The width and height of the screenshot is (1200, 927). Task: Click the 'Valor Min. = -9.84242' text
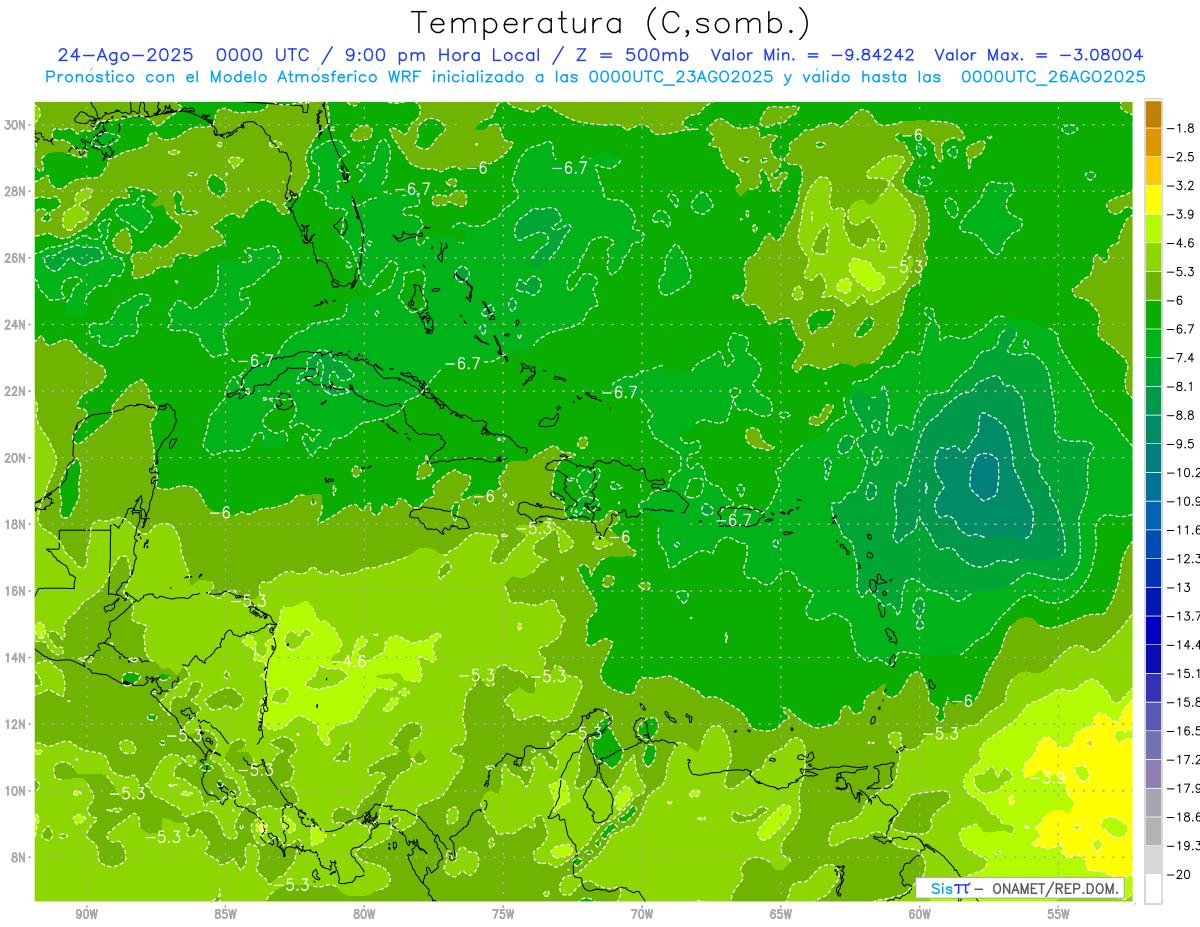tap(812, 55)
